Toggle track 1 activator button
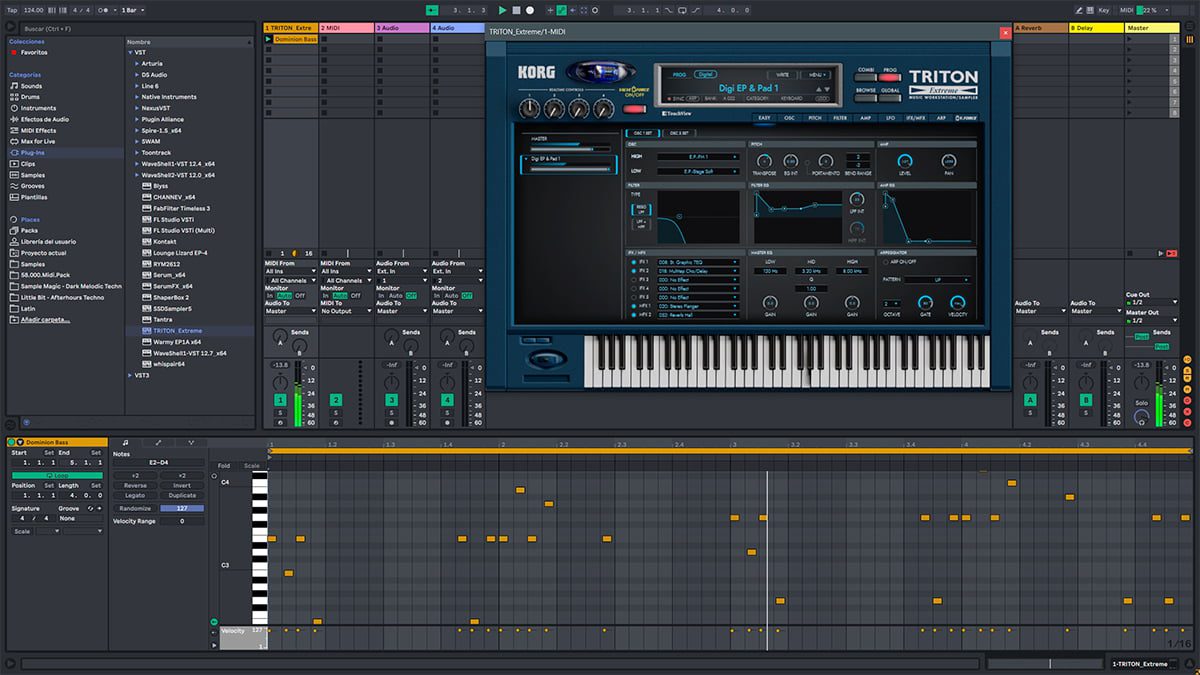Image resolution: width=1200 pixels, height=675 pixels. [281, 400]
